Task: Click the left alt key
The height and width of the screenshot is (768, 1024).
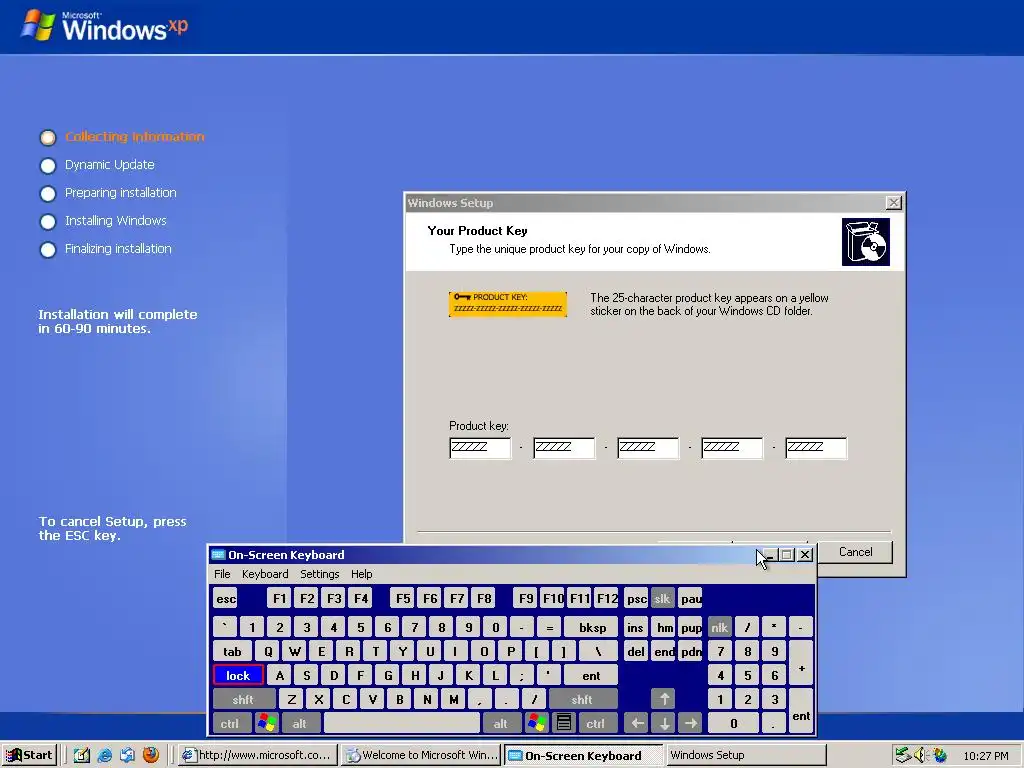Action: (x=300, y=724)
